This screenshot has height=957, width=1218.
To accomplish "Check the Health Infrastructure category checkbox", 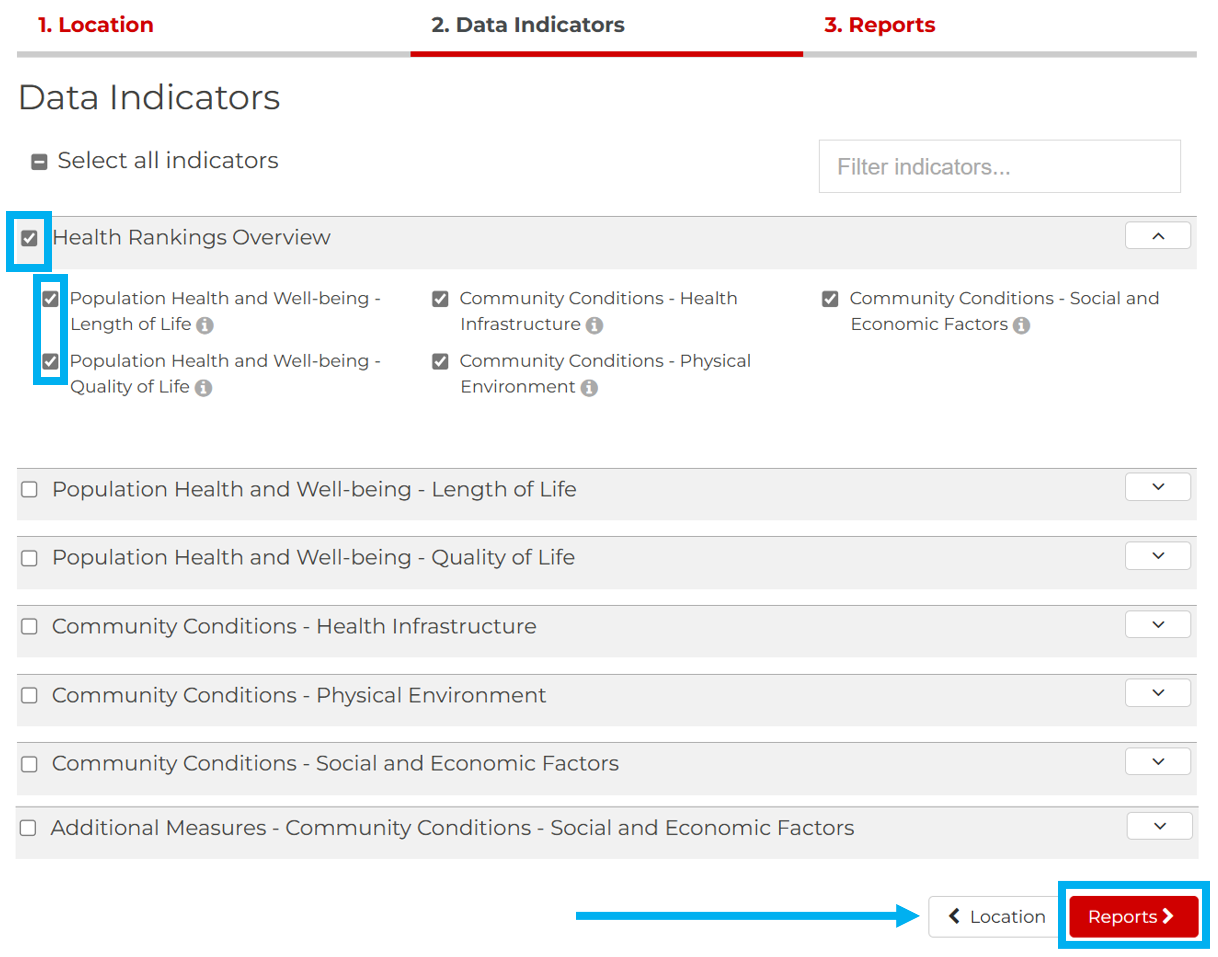I will point(29,627).
